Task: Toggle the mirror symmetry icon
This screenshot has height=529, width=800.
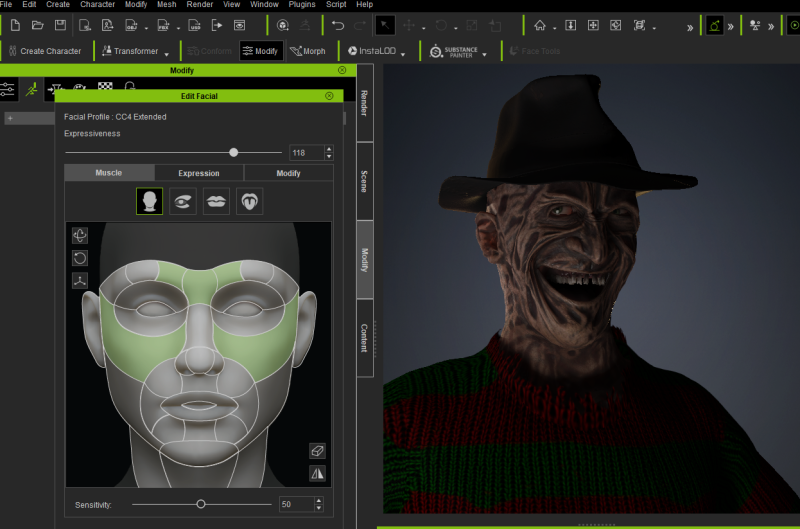Action: tap(317, 473)
